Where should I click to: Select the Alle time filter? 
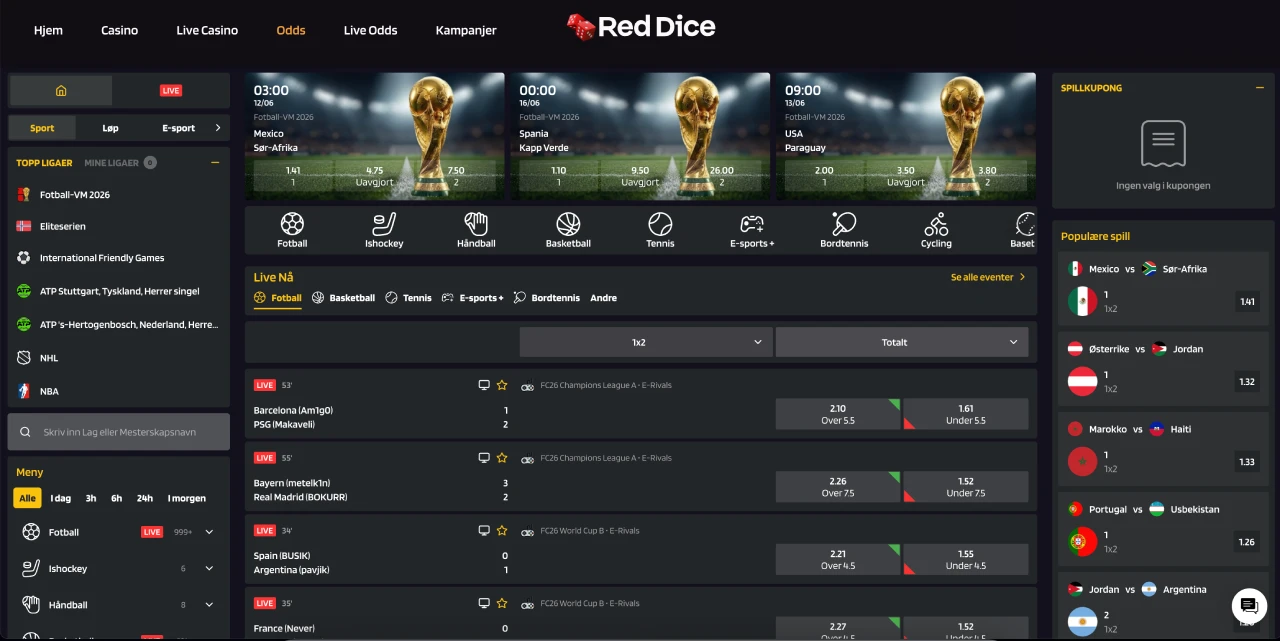[x=27, y=498]
